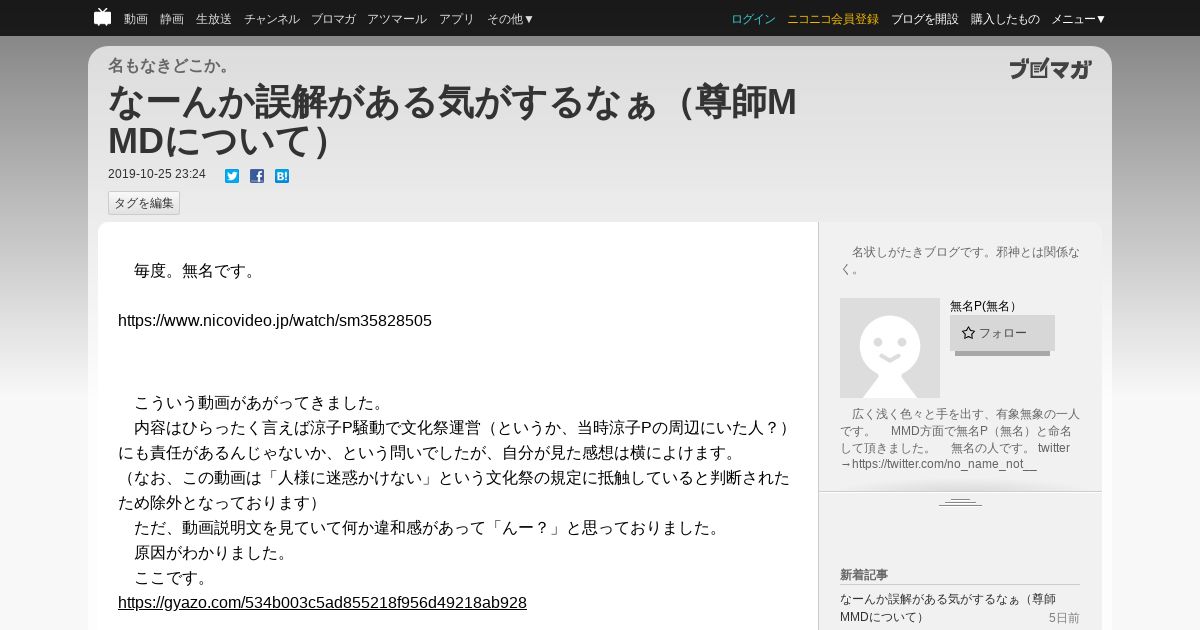Open the アツマール menu item

click(x=397, y=19)
